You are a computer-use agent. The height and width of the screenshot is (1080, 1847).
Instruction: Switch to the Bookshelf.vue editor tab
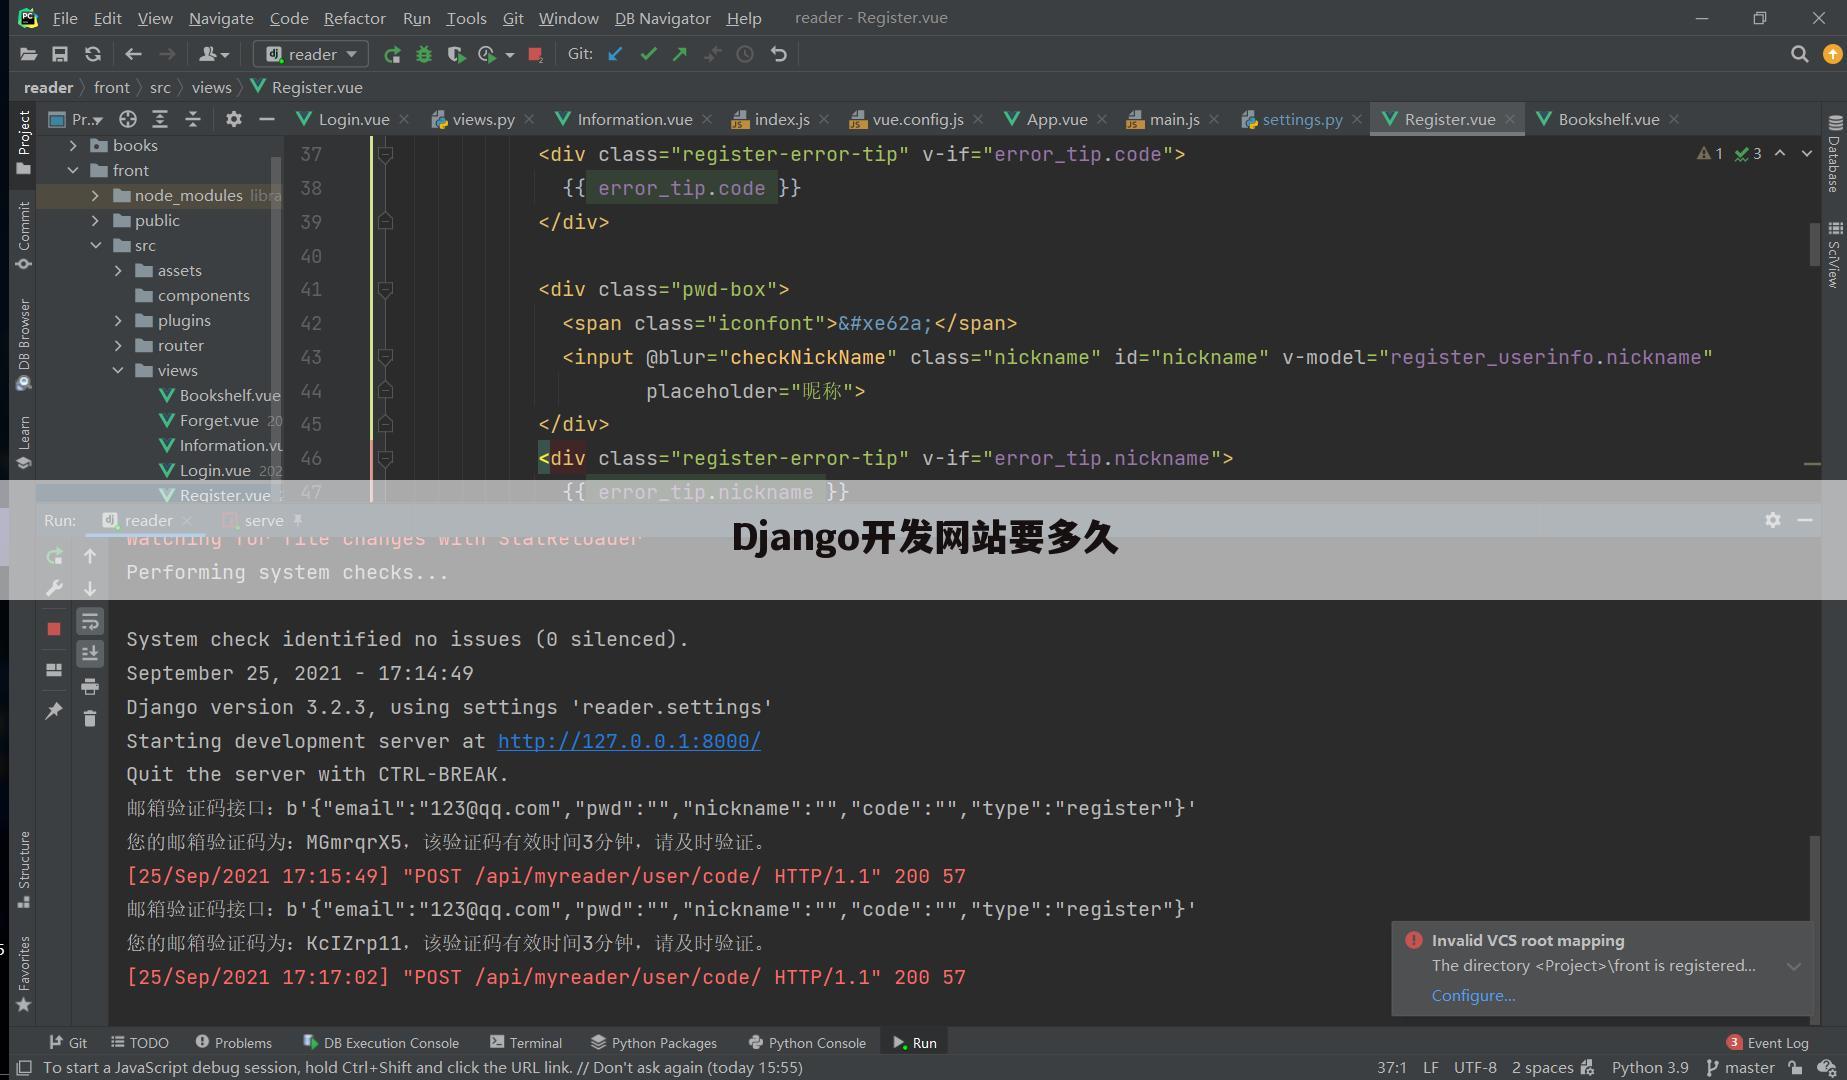[x=1607, y=119]
